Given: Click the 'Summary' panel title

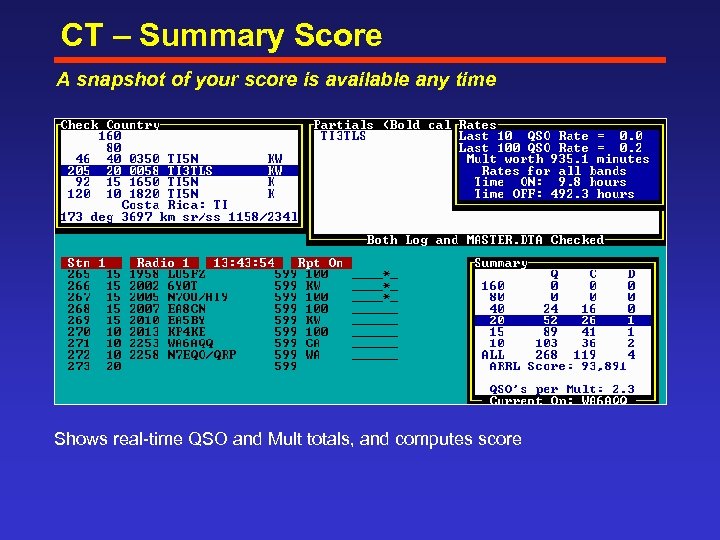Looking at the screenshot, I should coord(501,263).
